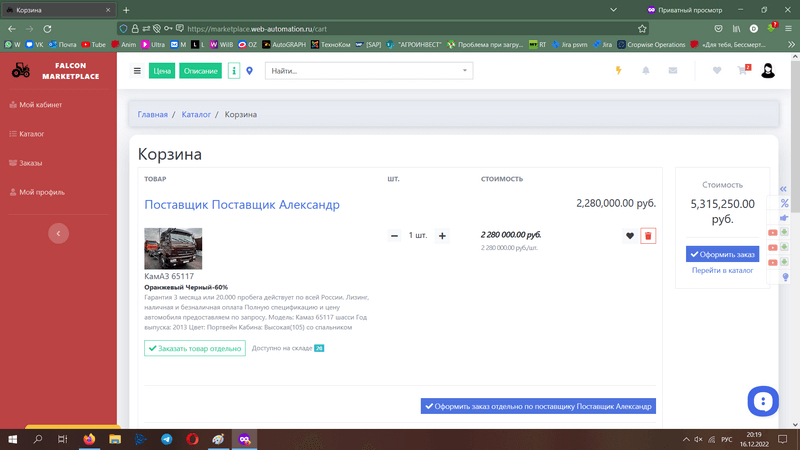Viewport: 800px width, 450px height.
Task: Click the green info icon button
Action: (234, 71)
